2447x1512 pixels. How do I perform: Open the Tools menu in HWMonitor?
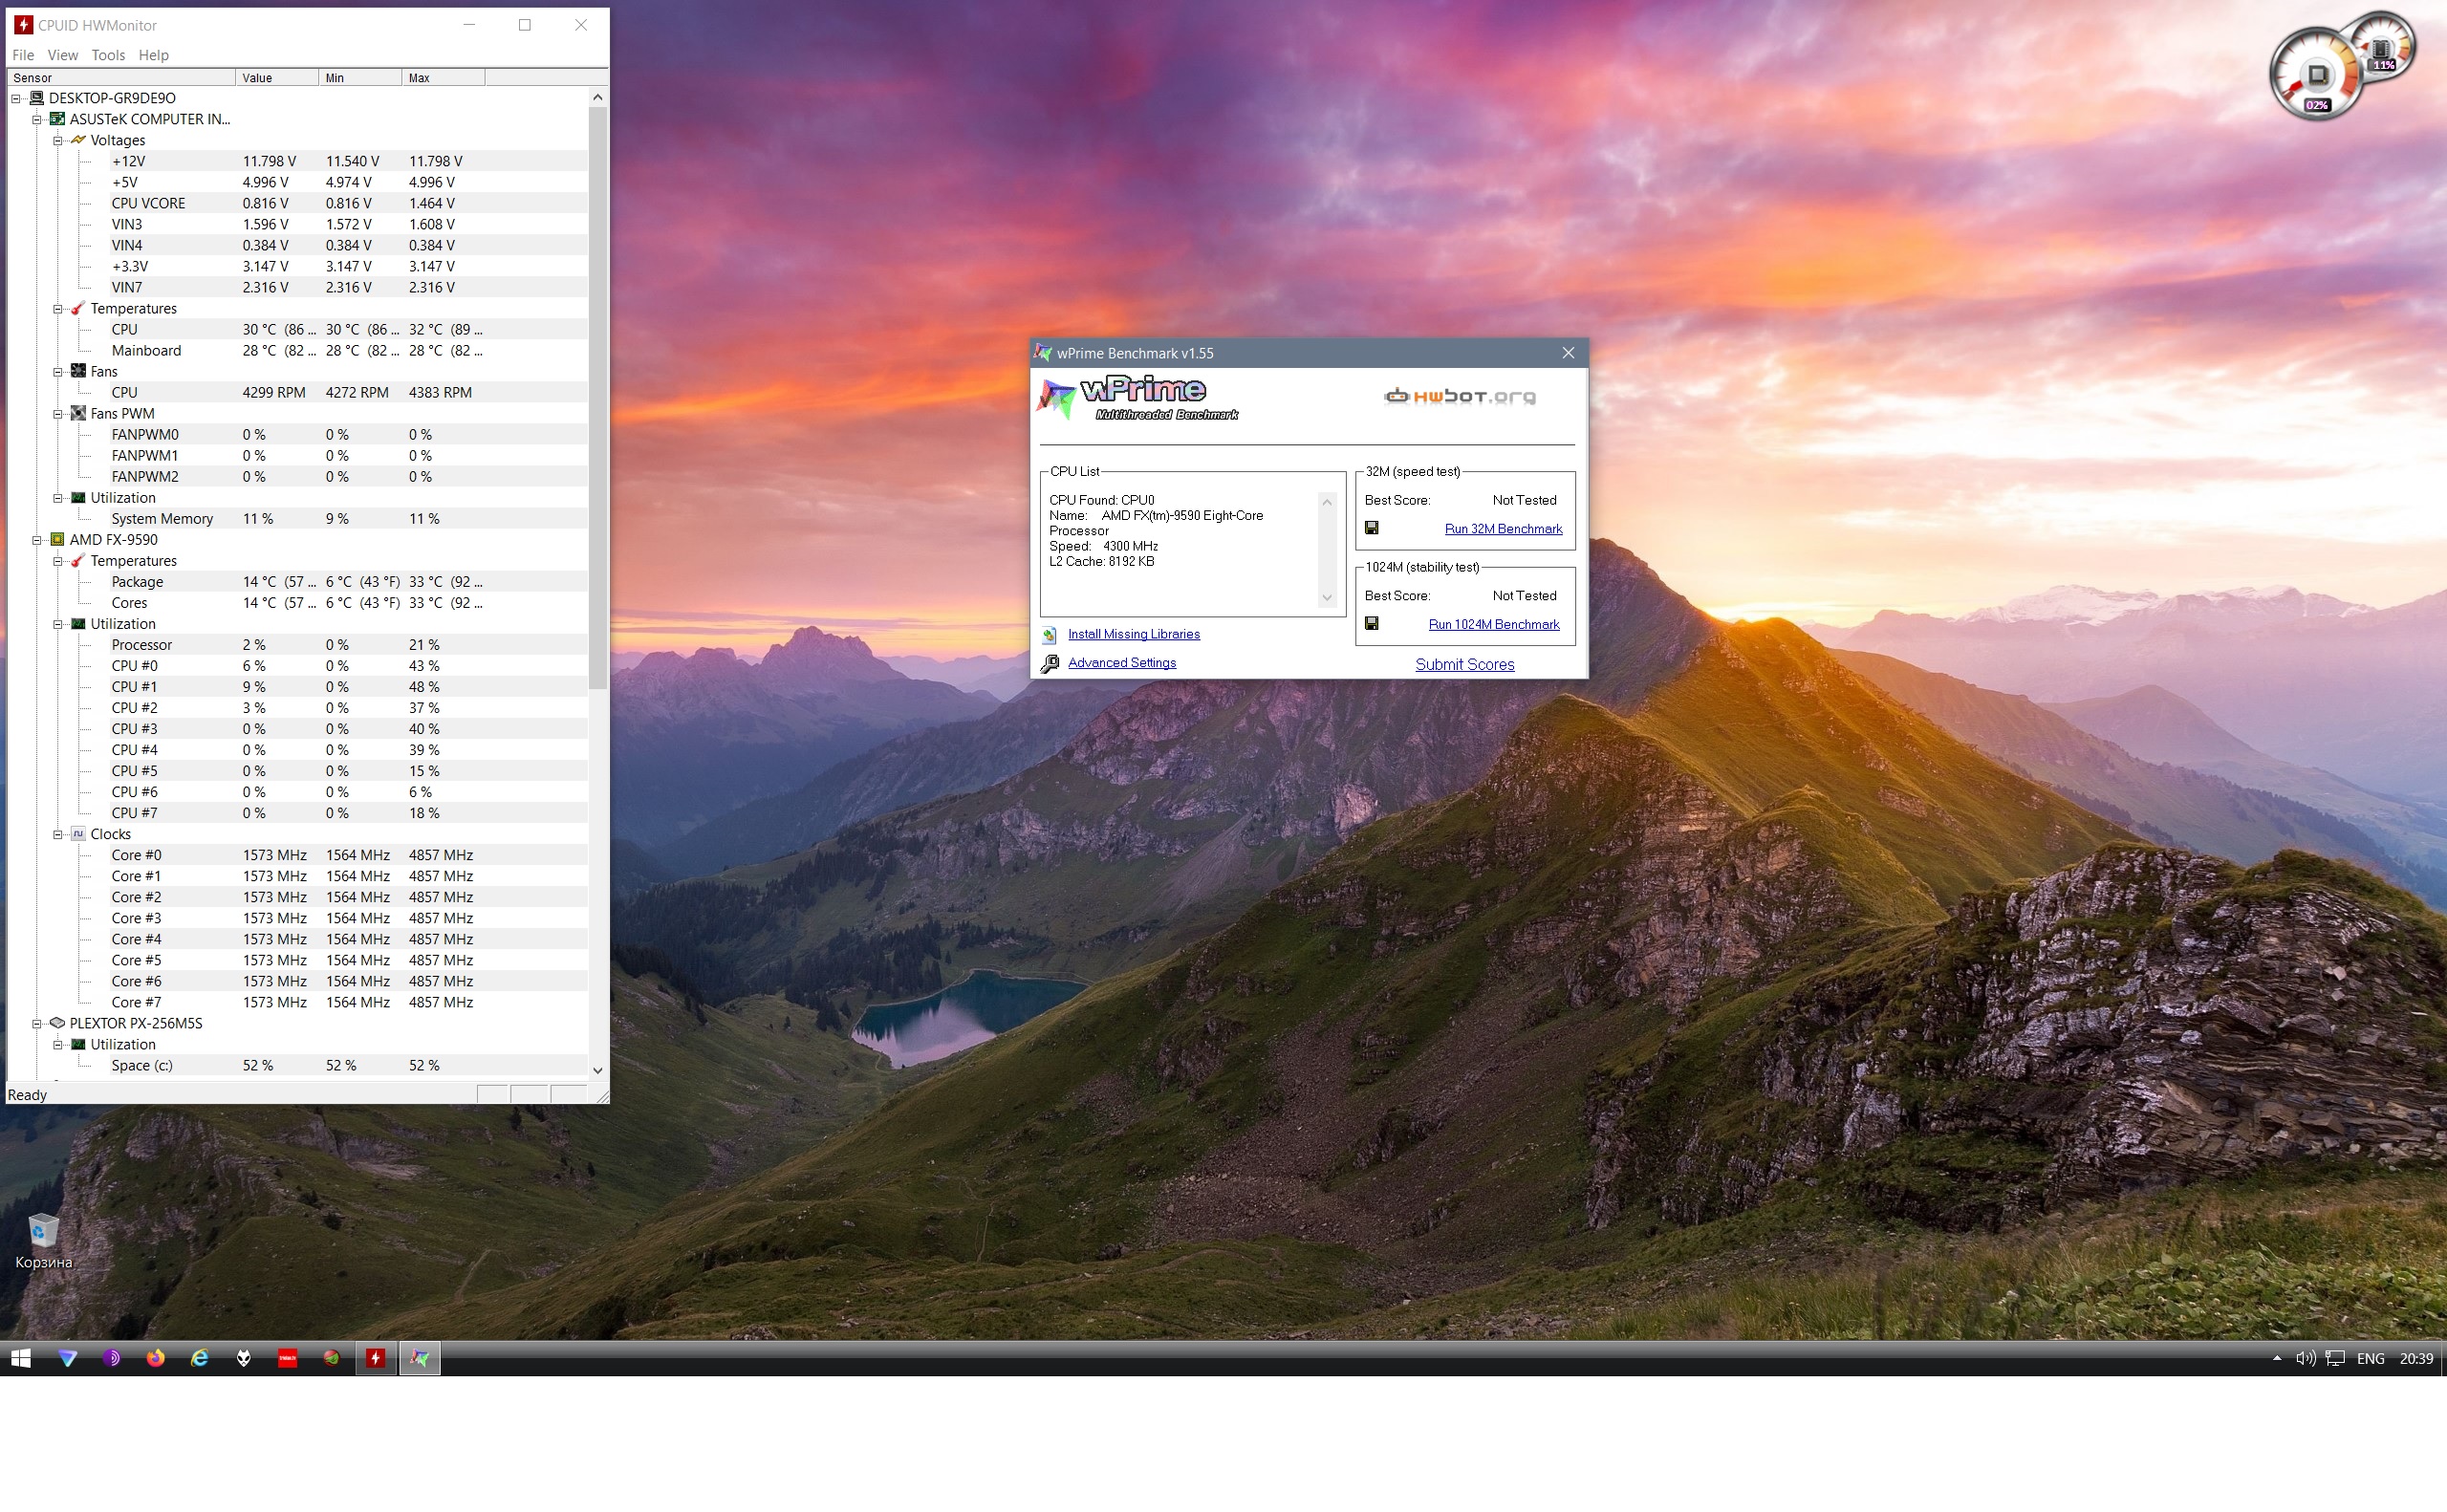pos(108,55)
